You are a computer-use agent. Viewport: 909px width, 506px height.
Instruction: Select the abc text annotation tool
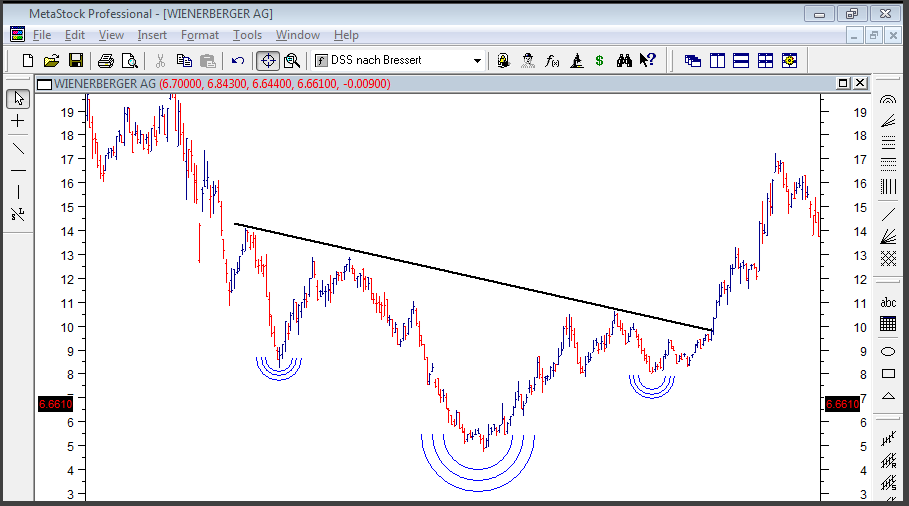point(888,303)
